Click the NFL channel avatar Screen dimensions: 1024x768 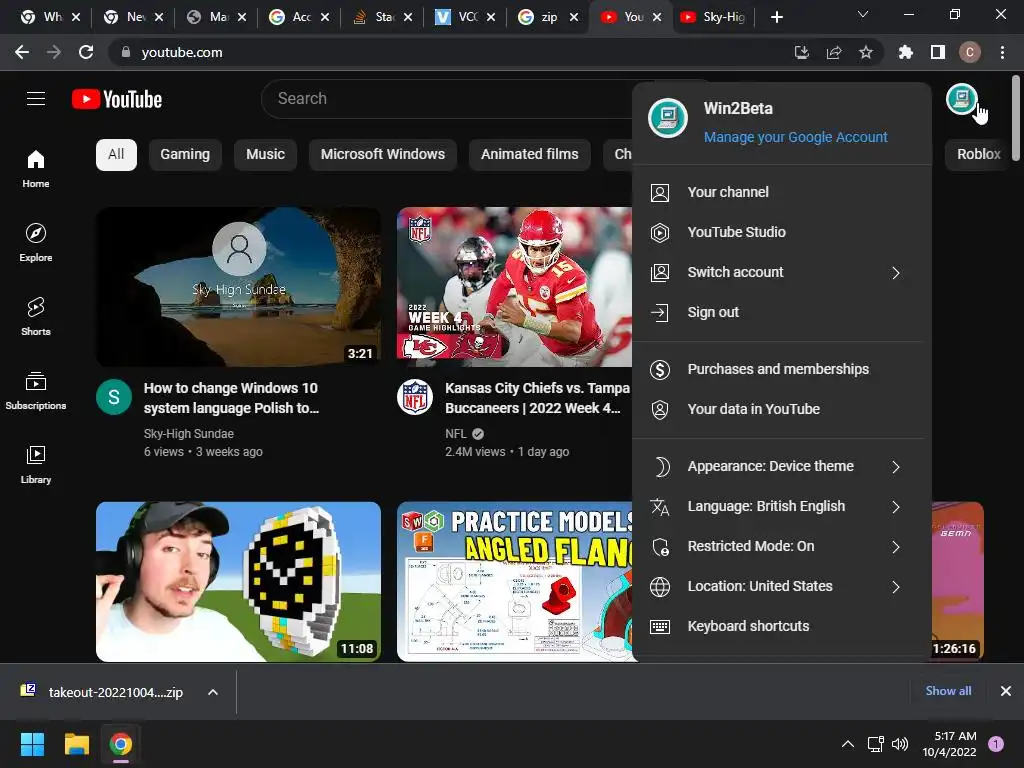tap(415, 397)
